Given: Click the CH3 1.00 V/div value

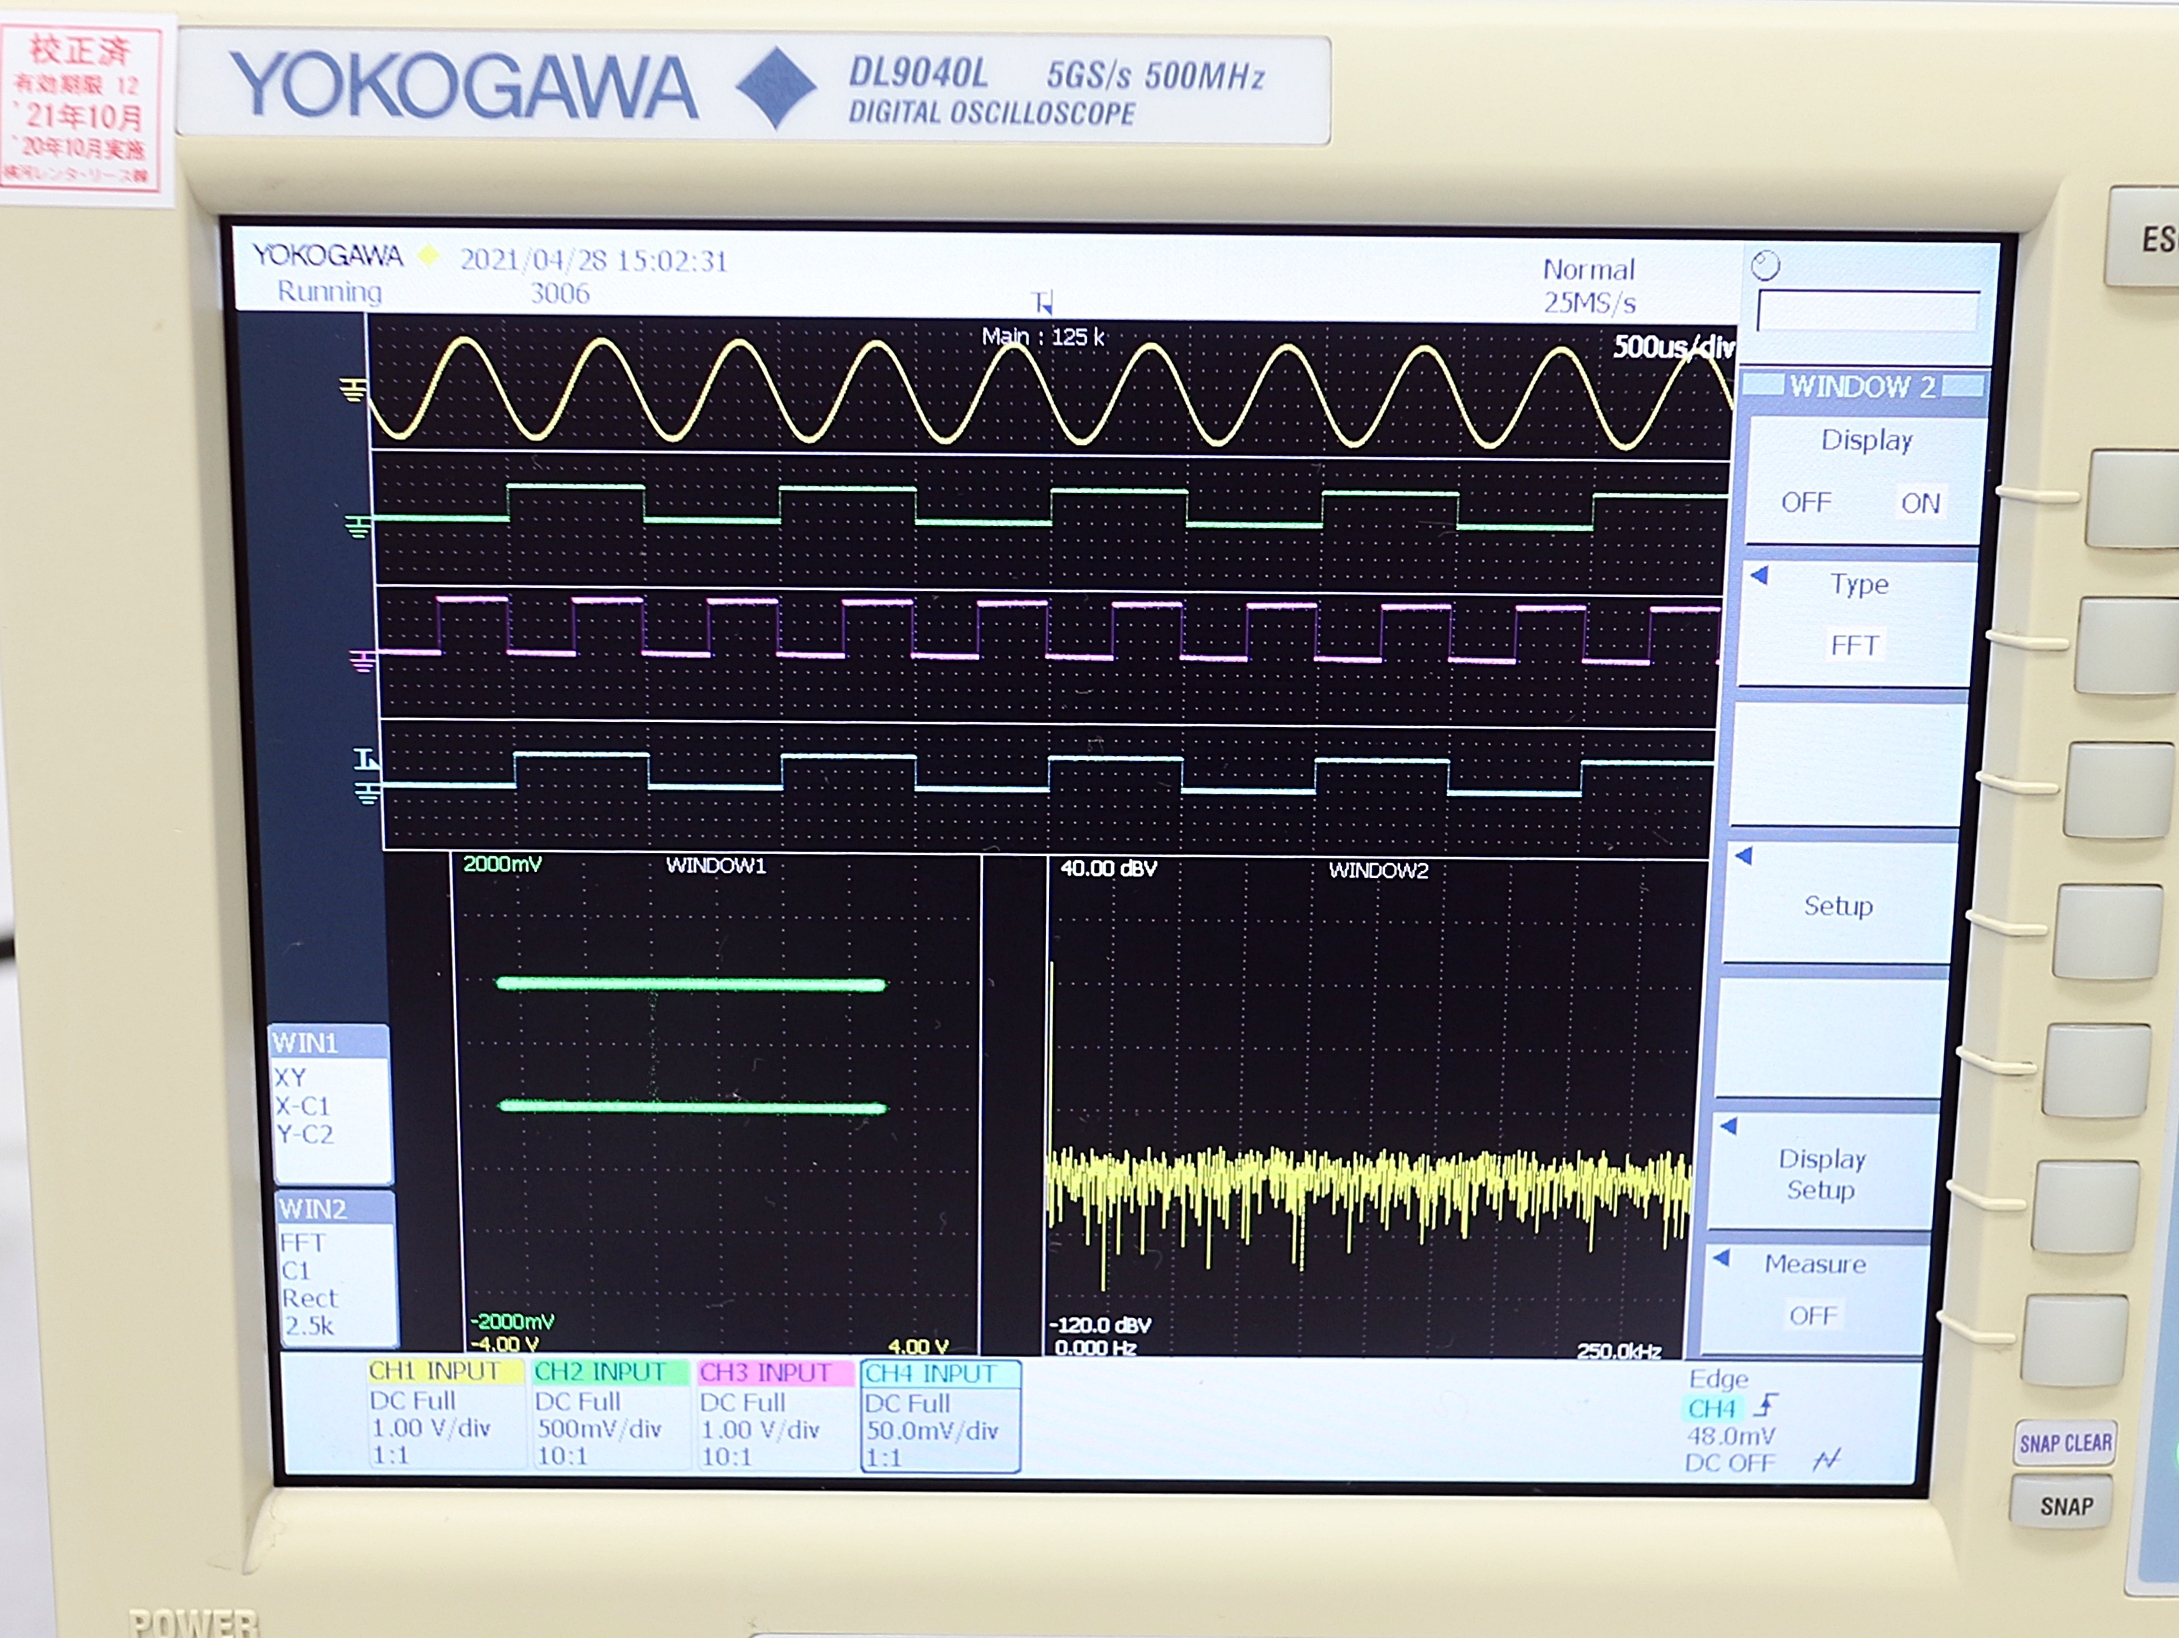Looking at the screenshot, I should [x=760, y=1430].
